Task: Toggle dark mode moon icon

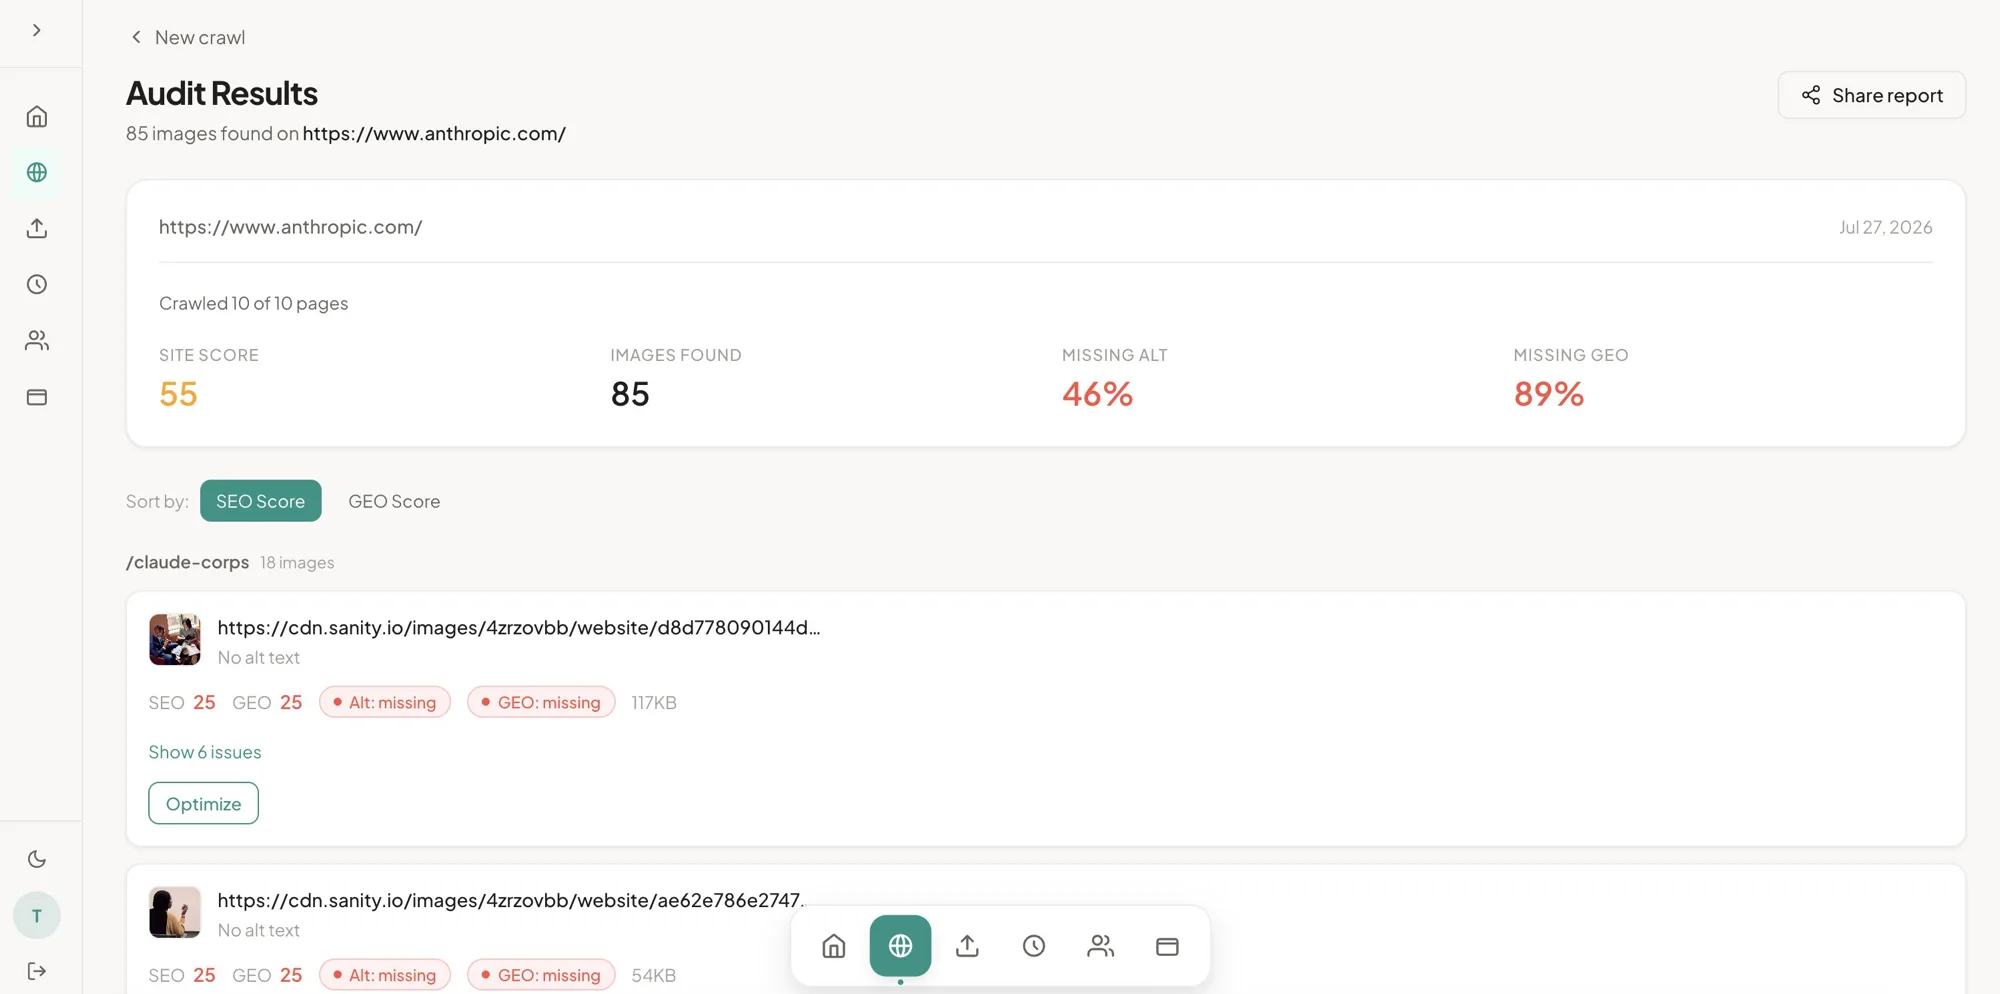Action: (x=37, y=859)
